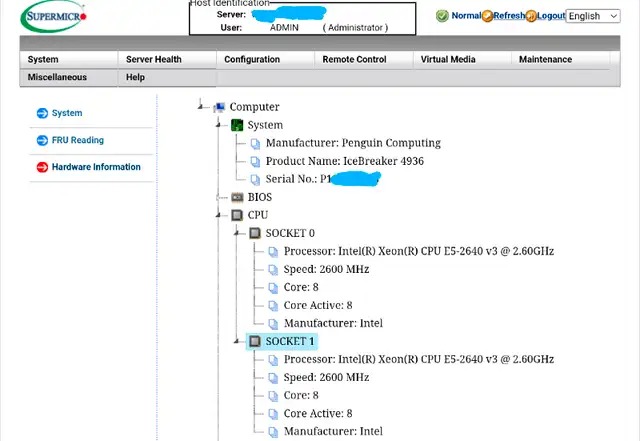The width and height of the screenshot is (640, 441).
Task: Click document icon beside SOCKET 1 Core Active
Action: tap(273, 414)
